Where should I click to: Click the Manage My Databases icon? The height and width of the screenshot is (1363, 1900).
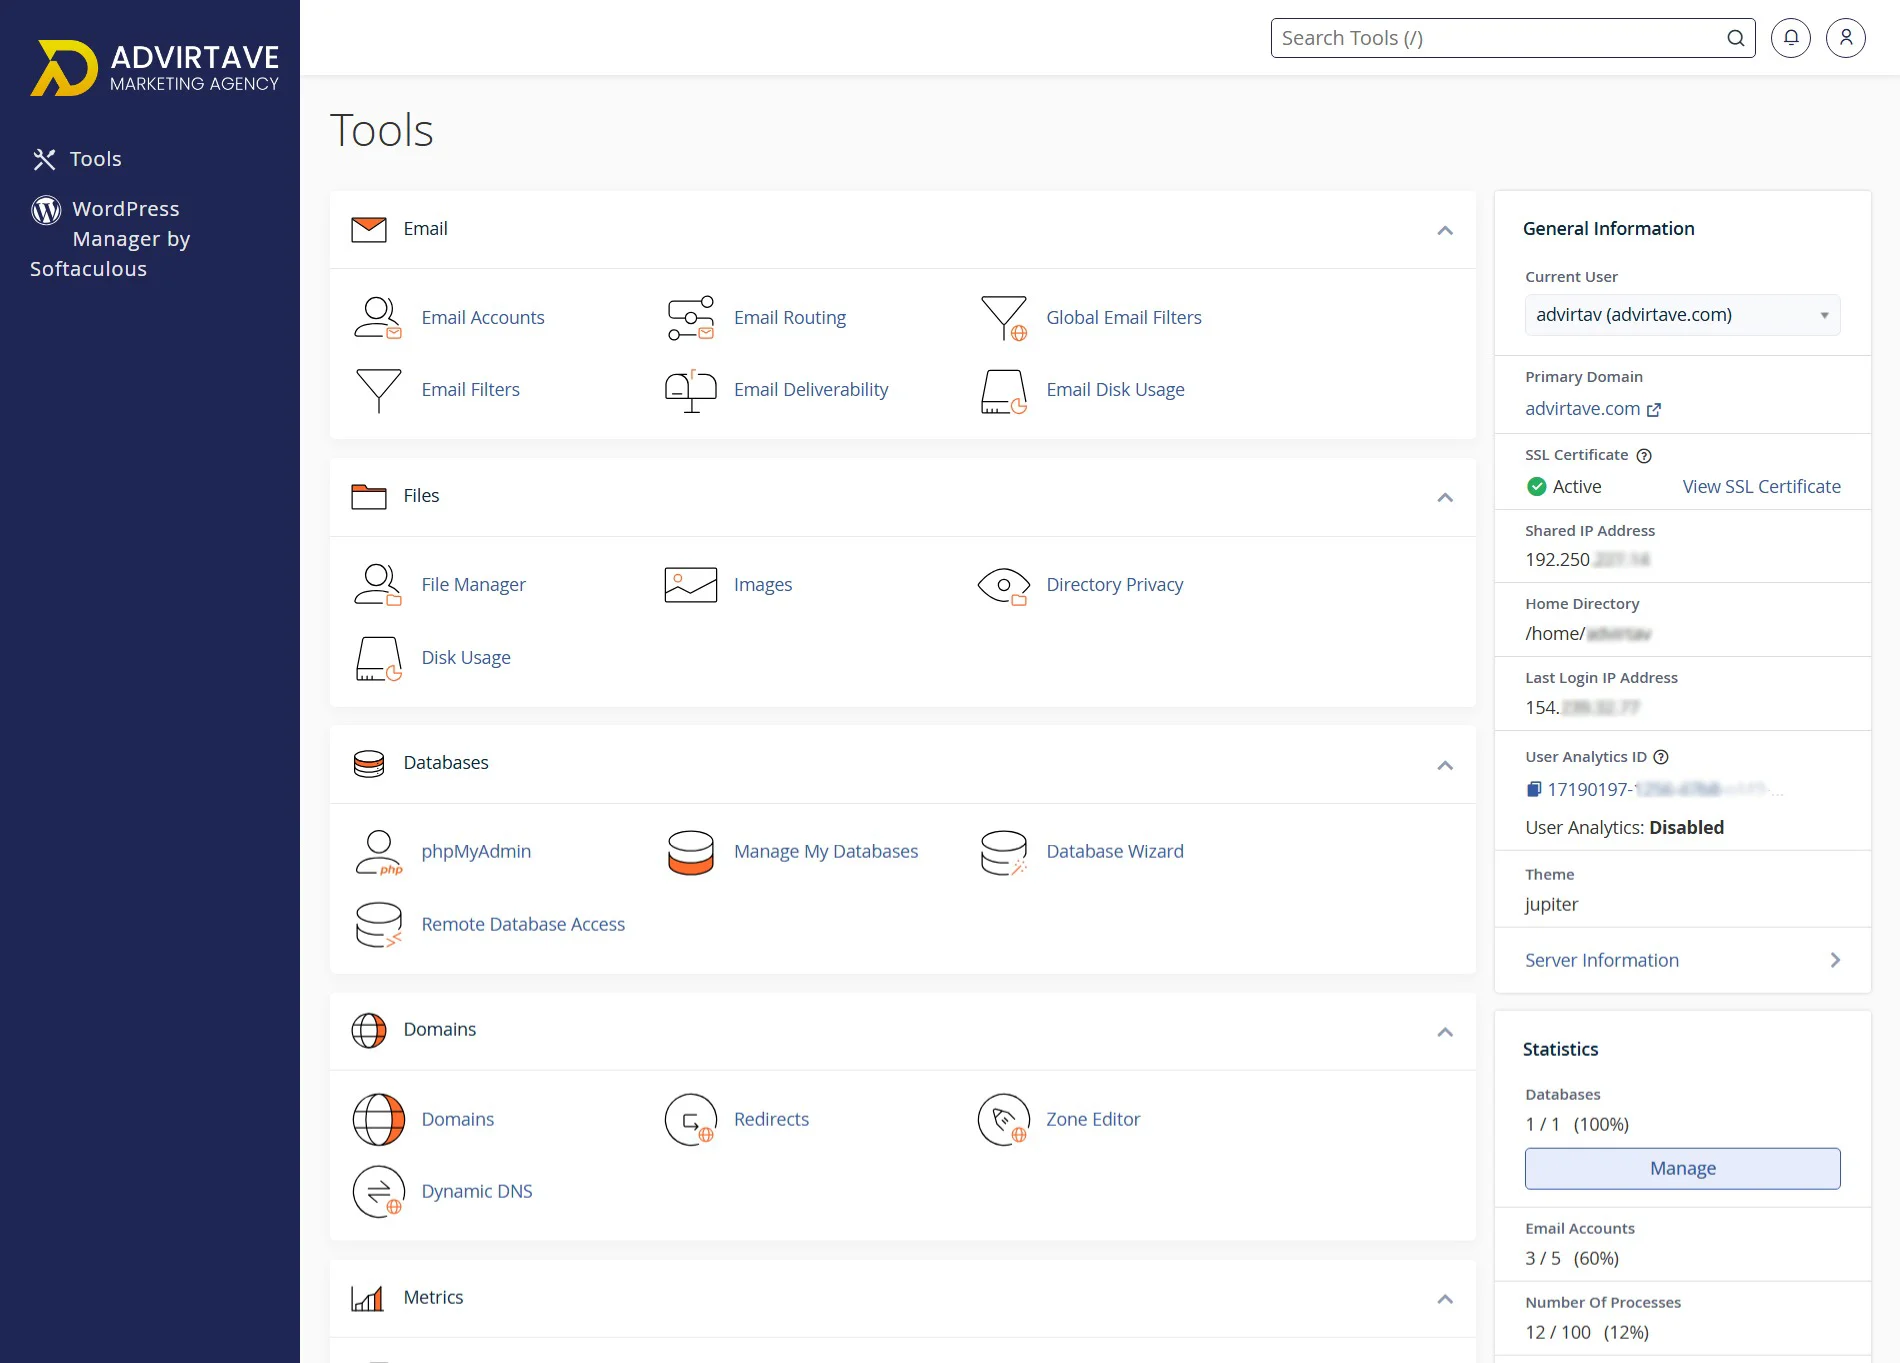[691, 852]
